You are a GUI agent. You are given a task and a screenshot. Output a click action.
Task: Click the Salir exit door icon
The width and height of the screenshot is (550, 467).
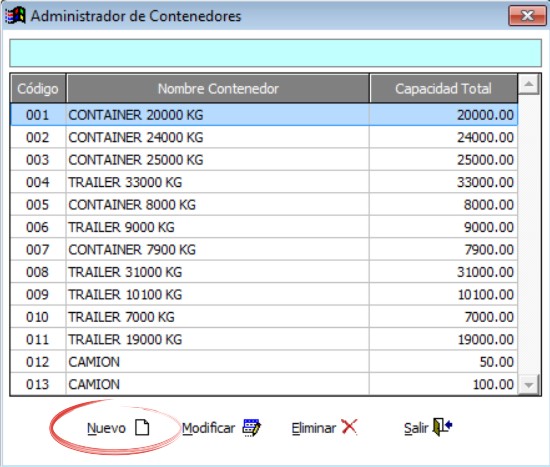tap(442, 427)
